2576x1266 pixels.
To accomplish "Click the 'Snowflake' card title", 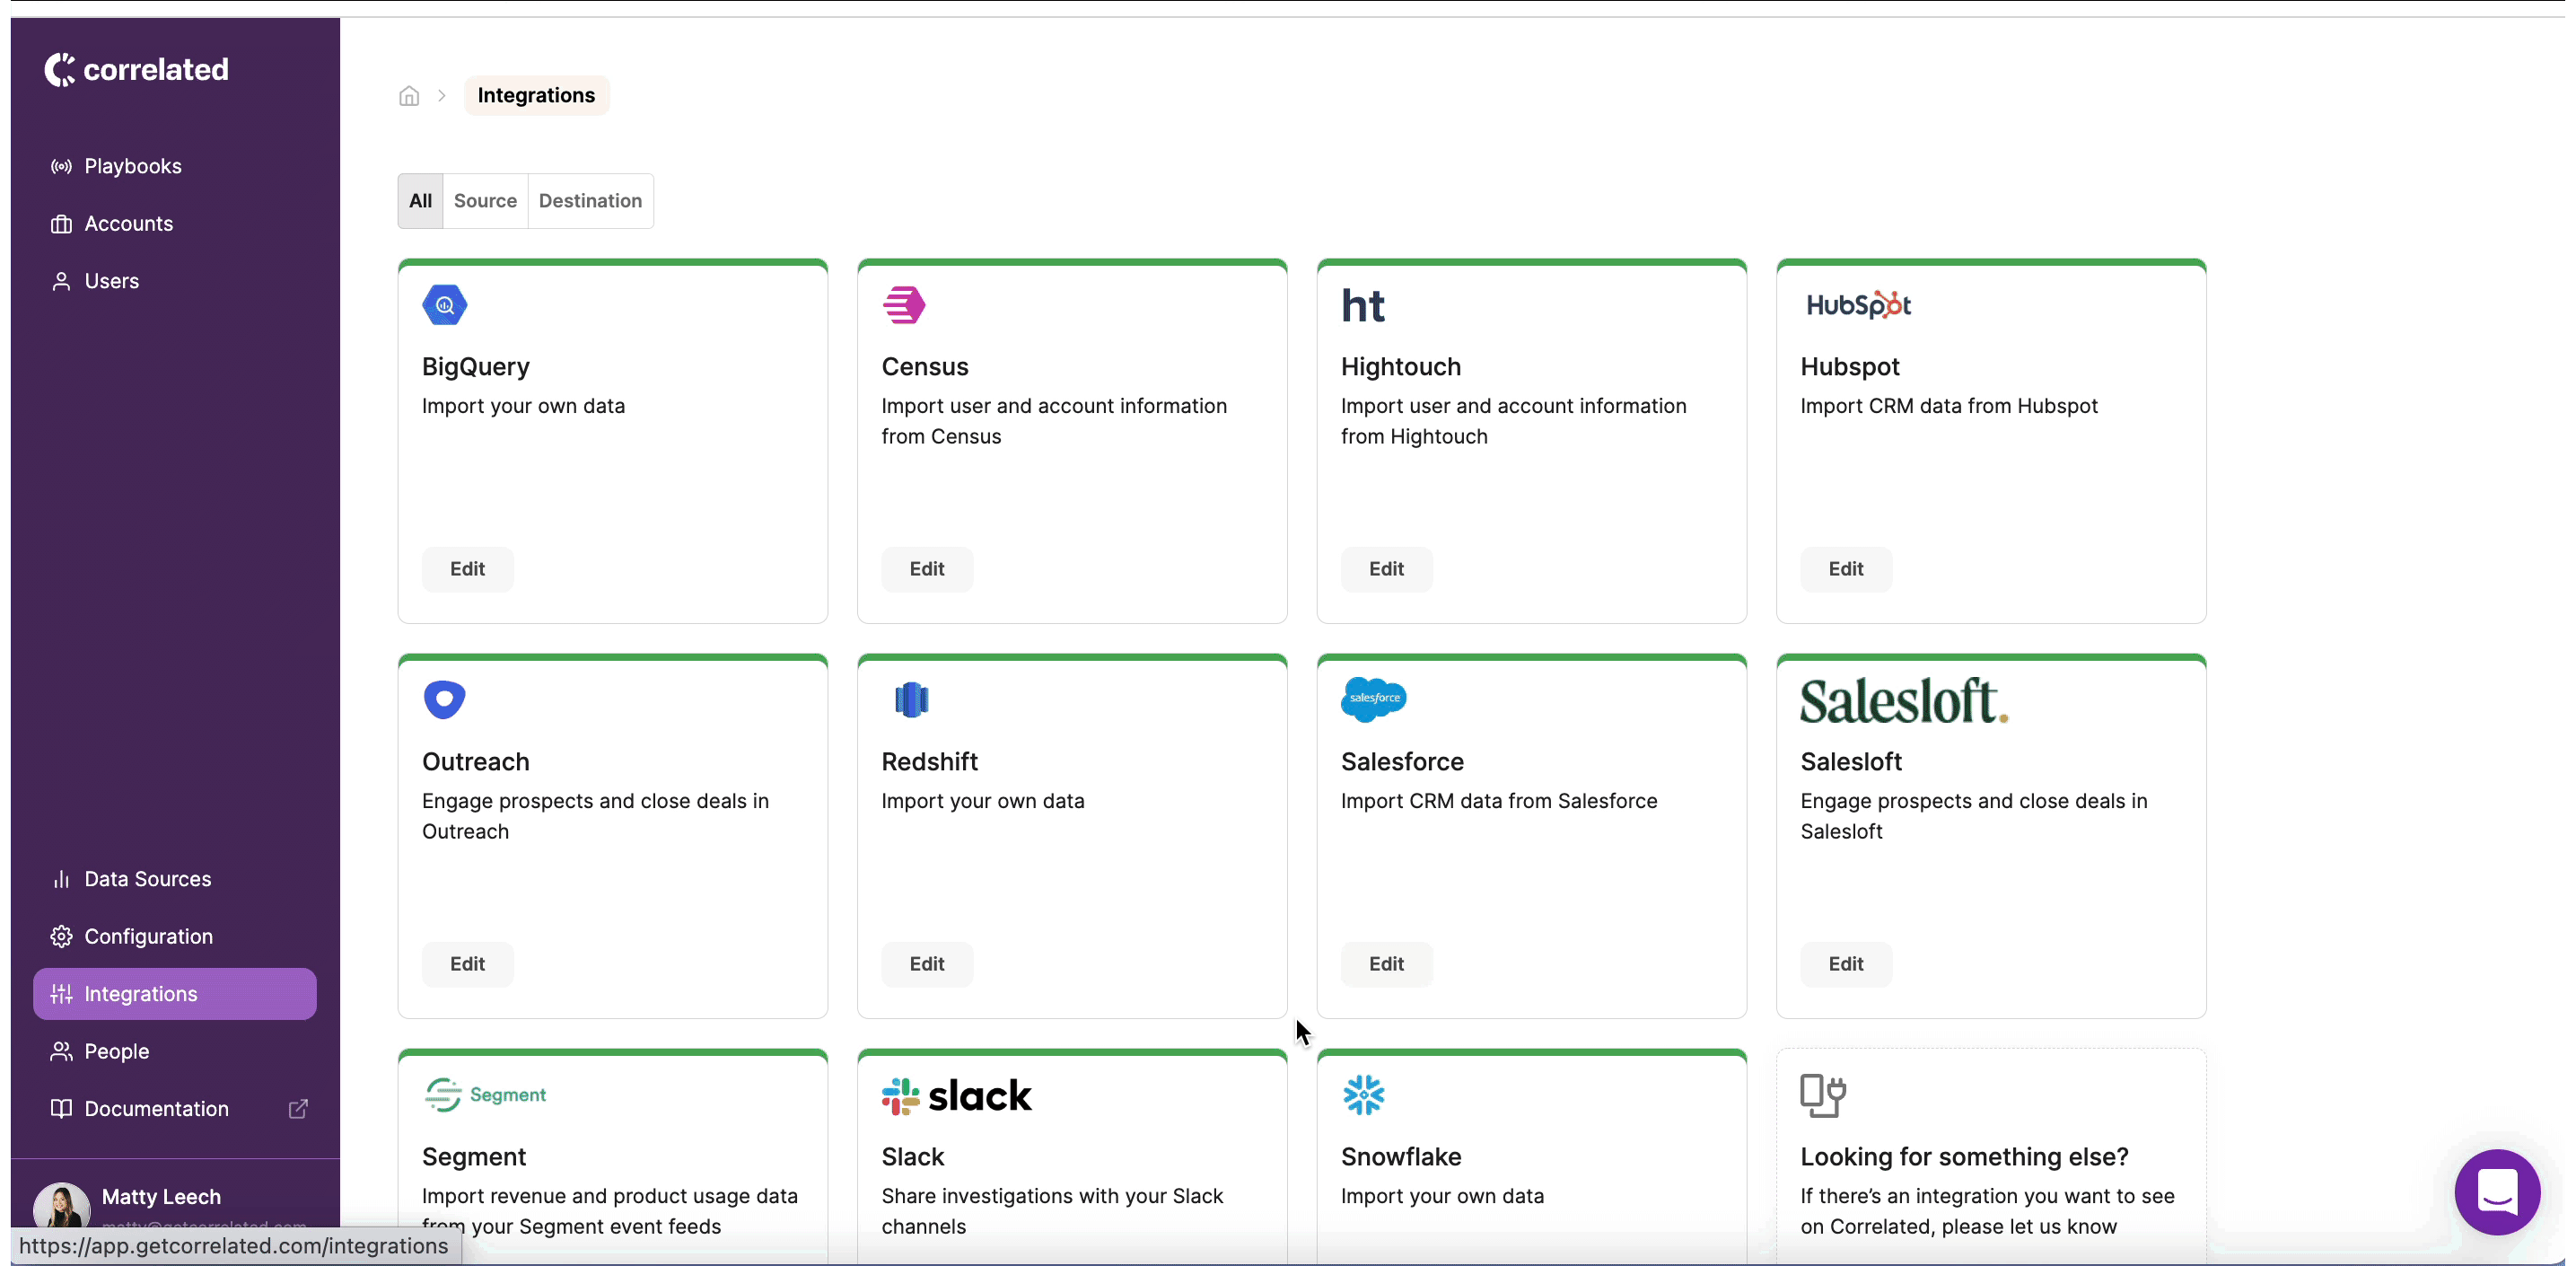I will (1400, 1157).
